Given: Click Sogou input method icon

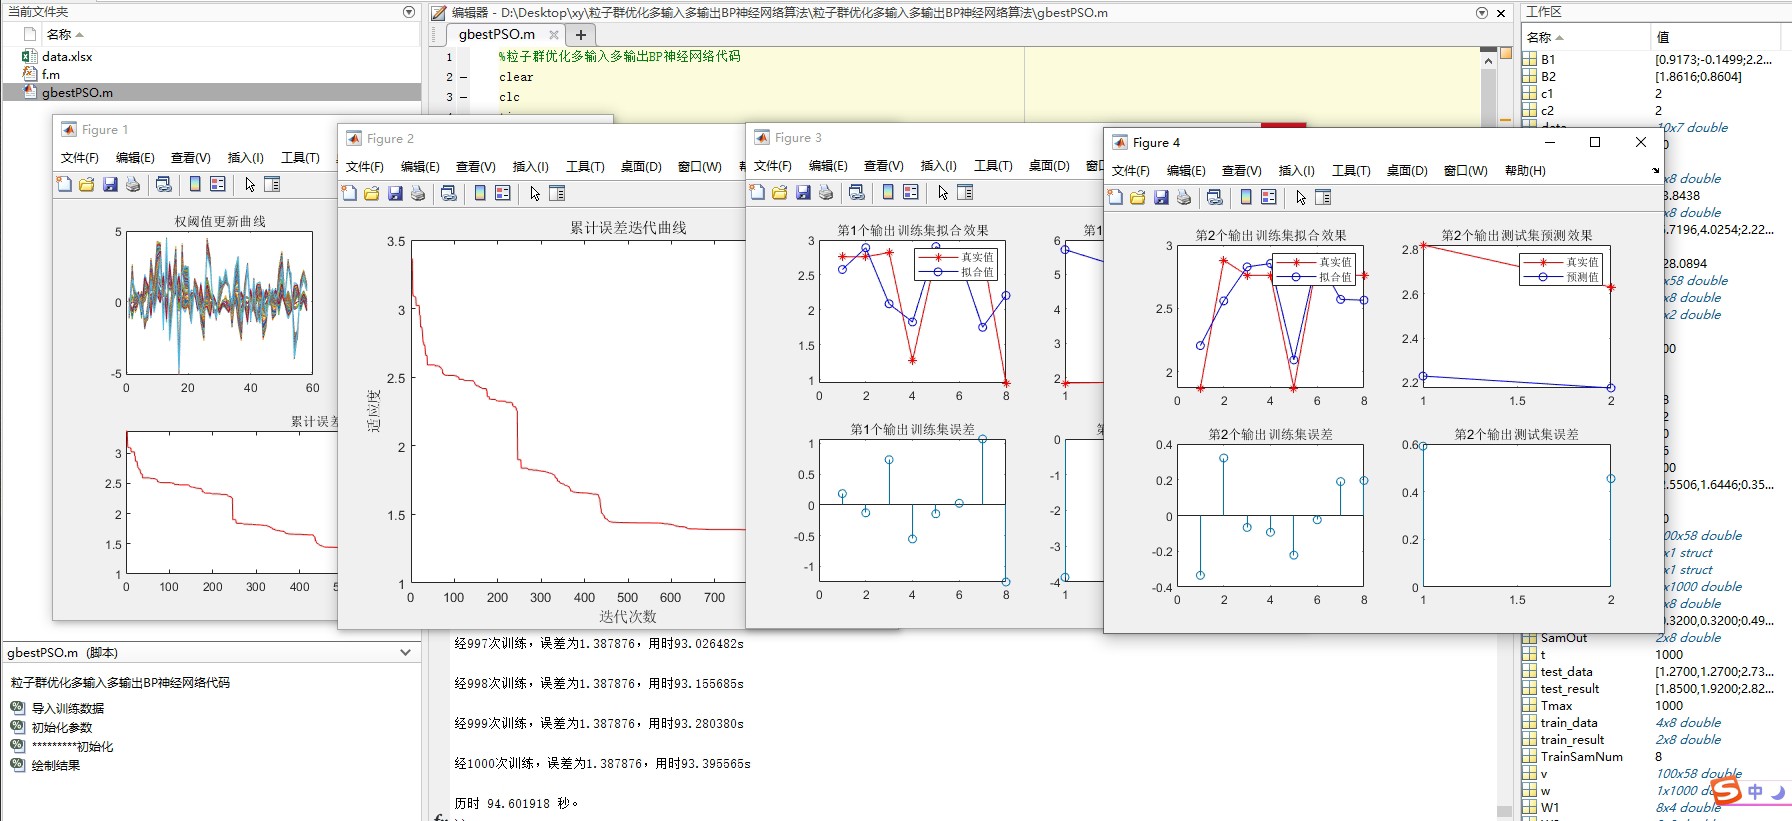Looking at the screenshot, I should tap(1726, 791).
